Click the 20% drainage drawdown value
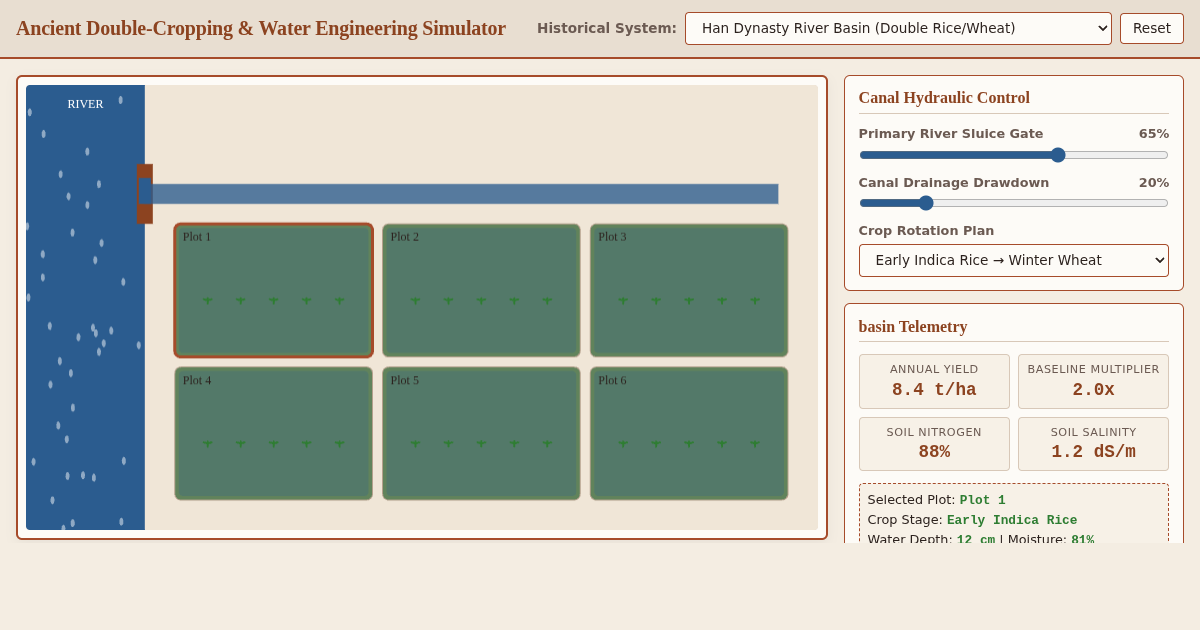The width and height of the screenshot is (1200, 630). pyautogui.click(x=1153, y=183)
